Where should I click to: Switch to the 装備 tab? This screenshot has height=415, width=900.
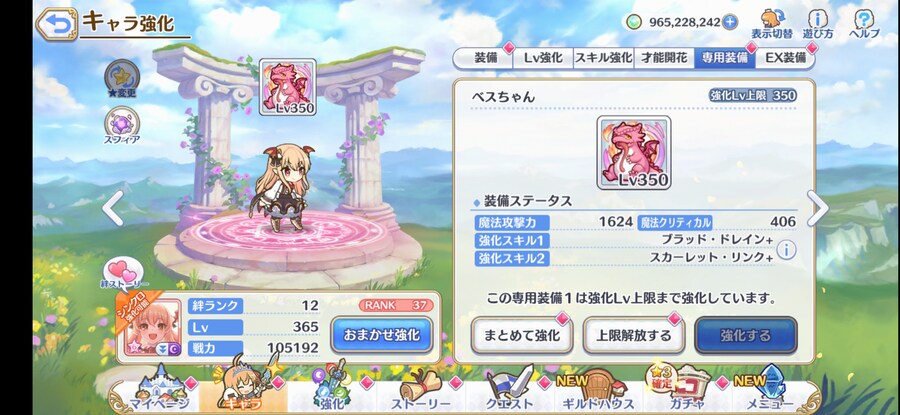pyautogui.click(x=484, y=58)
